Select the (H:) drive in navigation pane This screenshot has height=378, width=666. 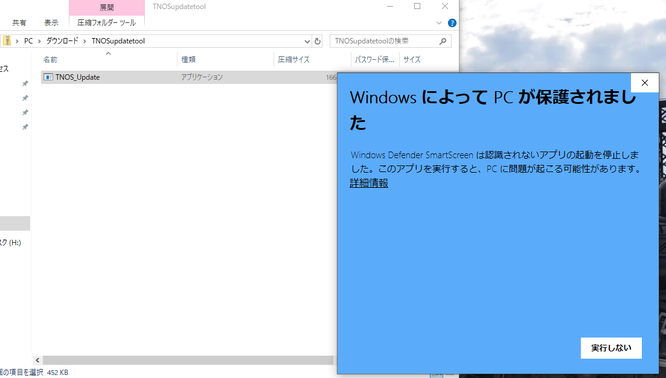[11, 243]
